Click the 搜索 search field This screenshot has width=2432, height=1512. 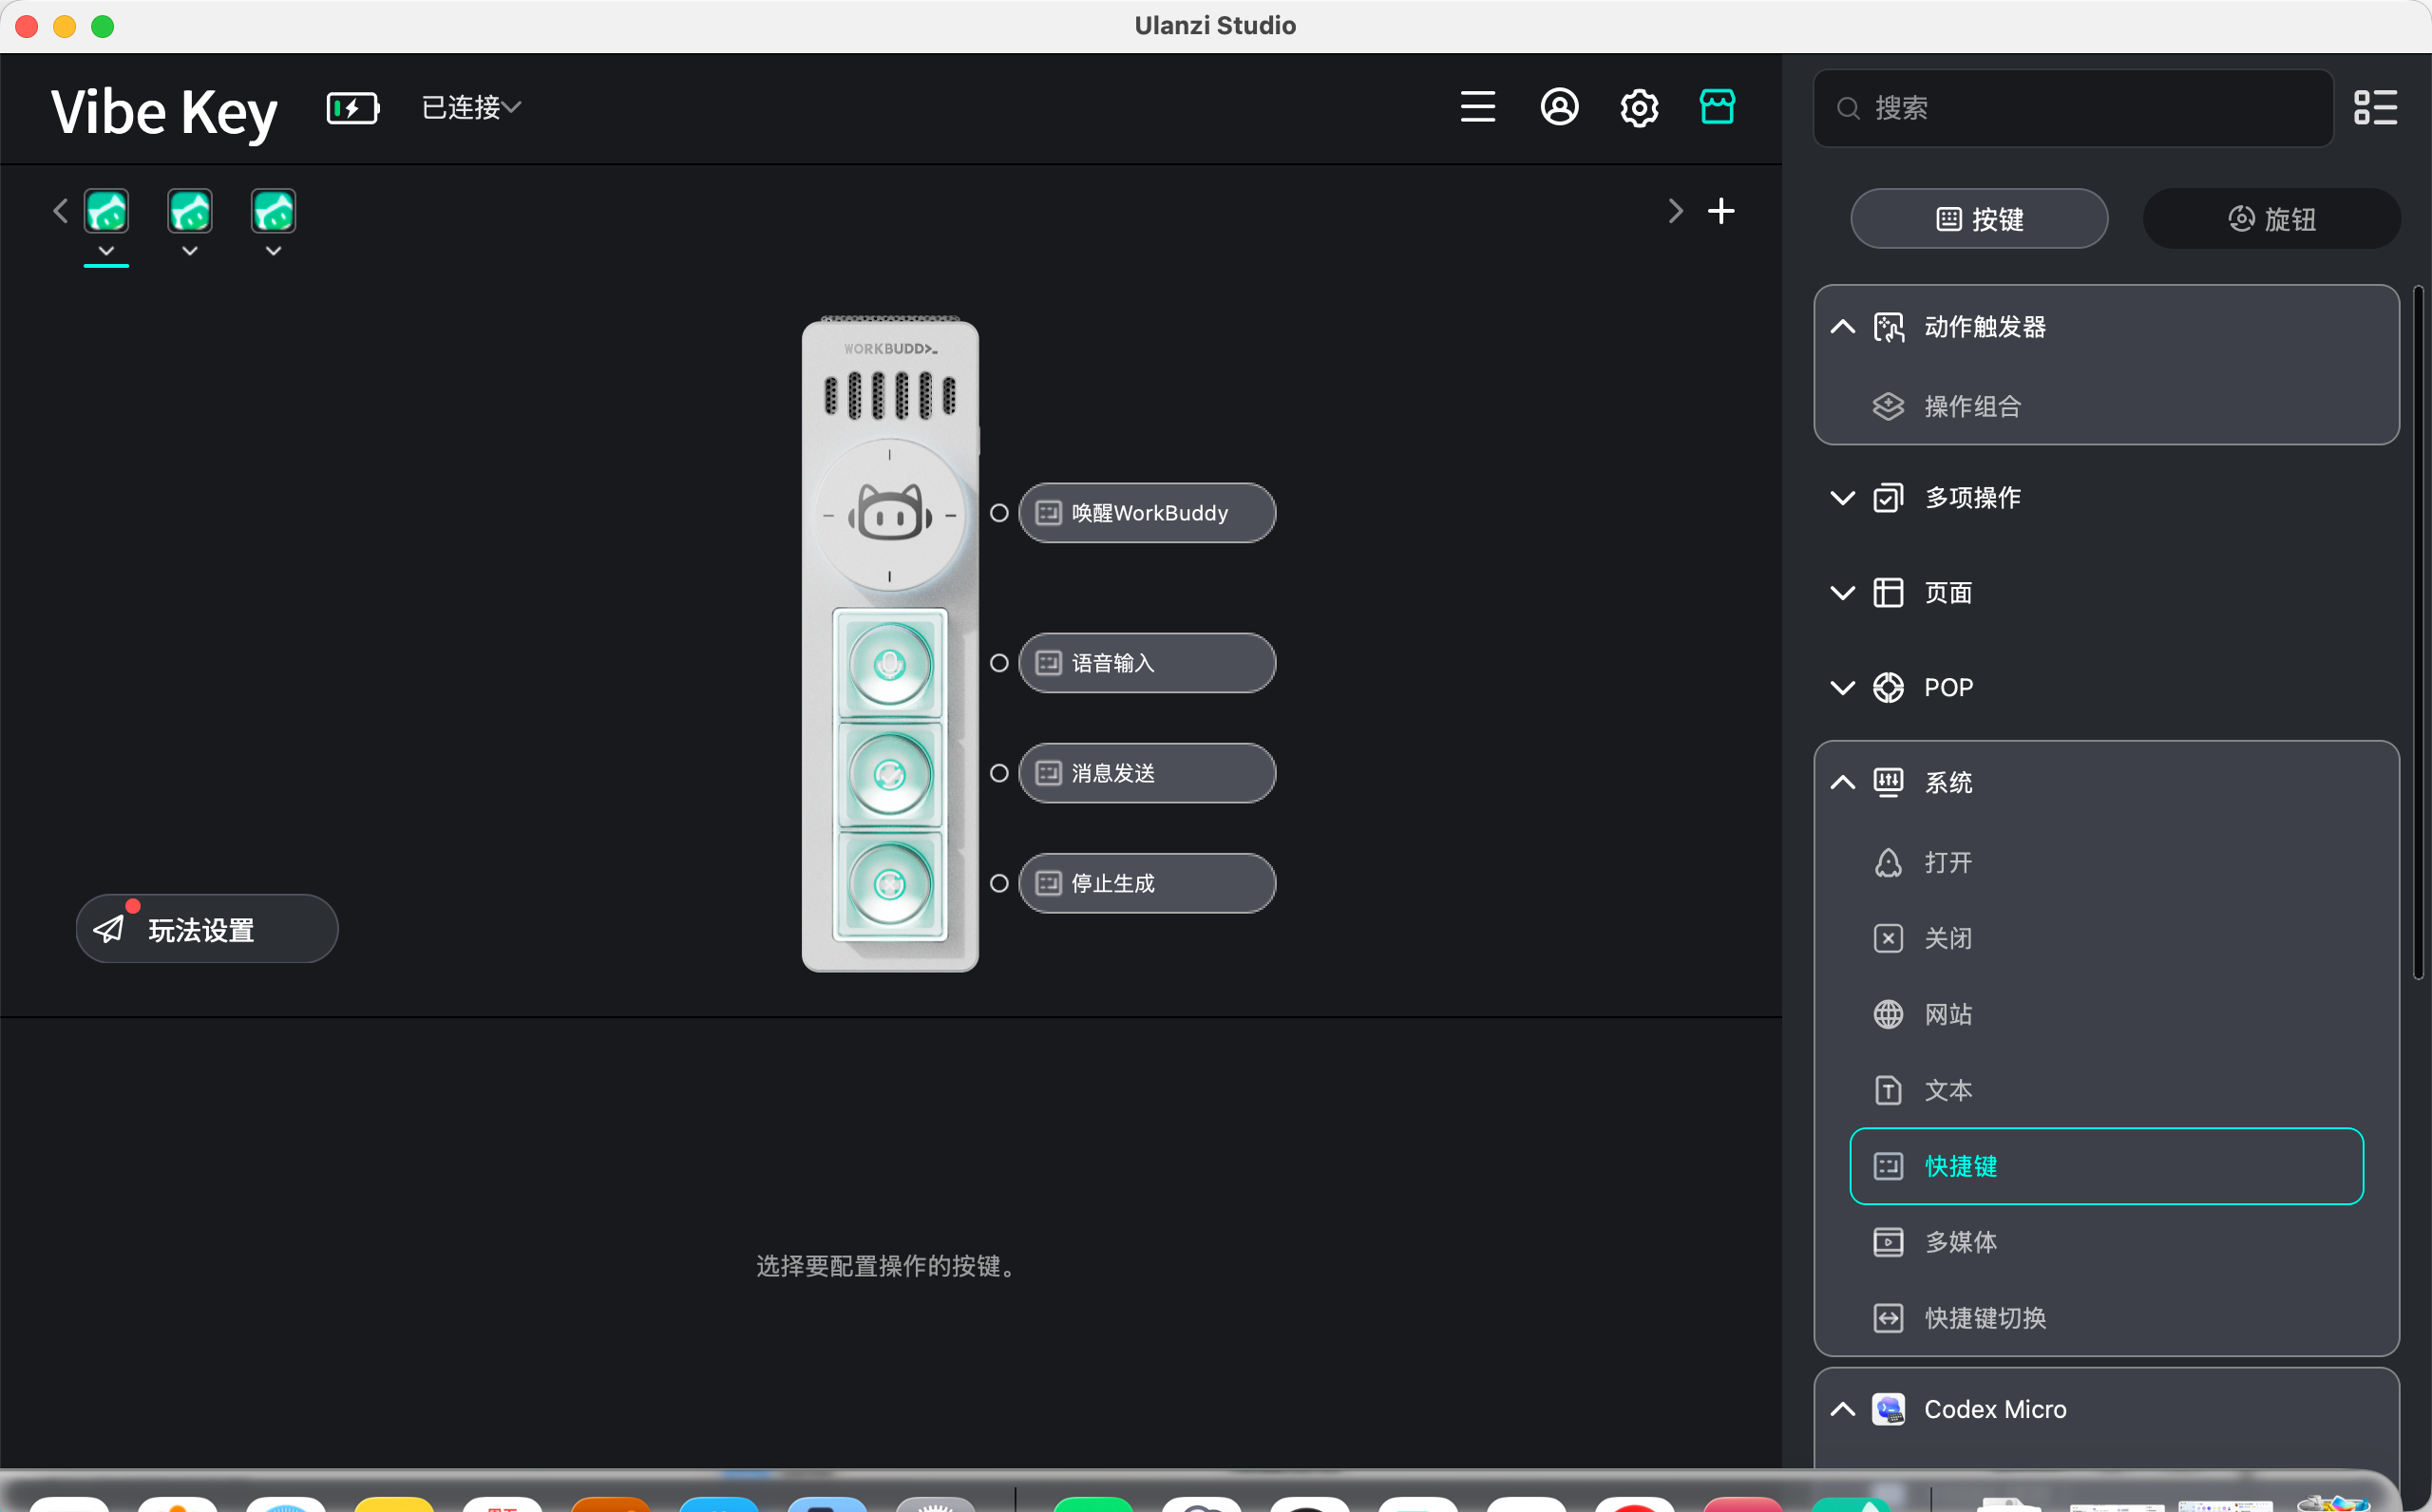pos(2073,108)
